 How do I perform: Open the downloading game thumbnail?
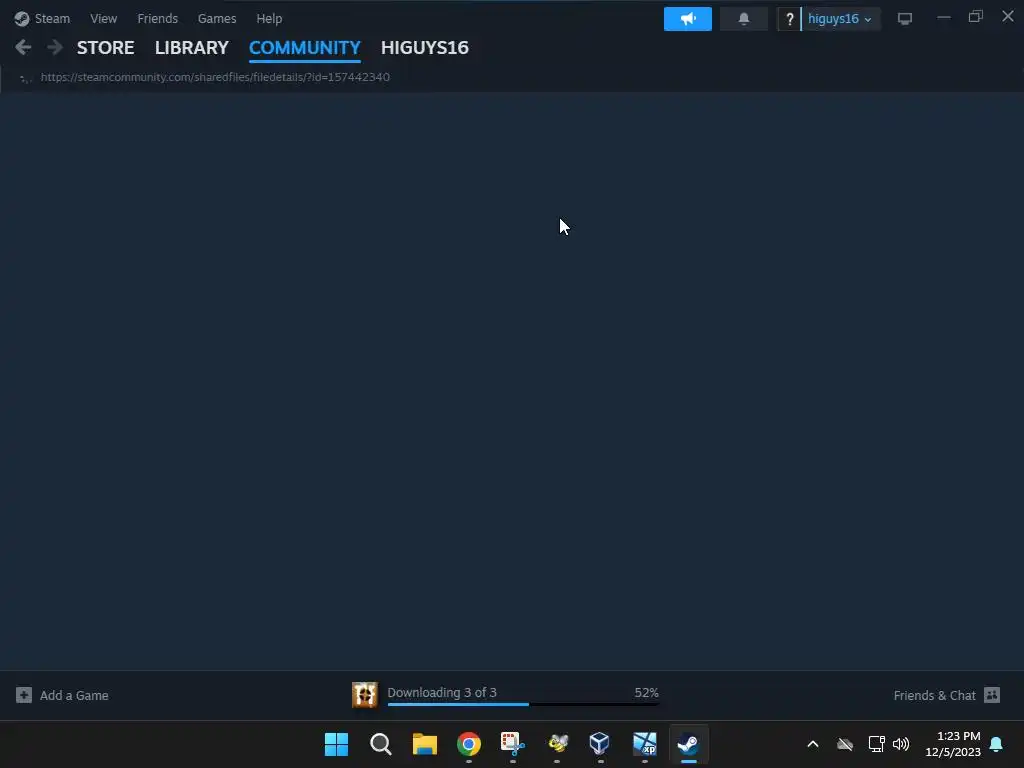pos(364,695)
